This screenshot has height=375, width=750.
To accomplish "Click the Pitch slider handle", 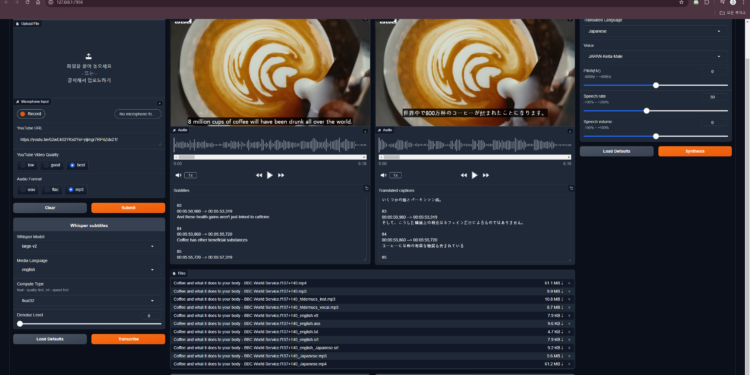I will [656, 85].
